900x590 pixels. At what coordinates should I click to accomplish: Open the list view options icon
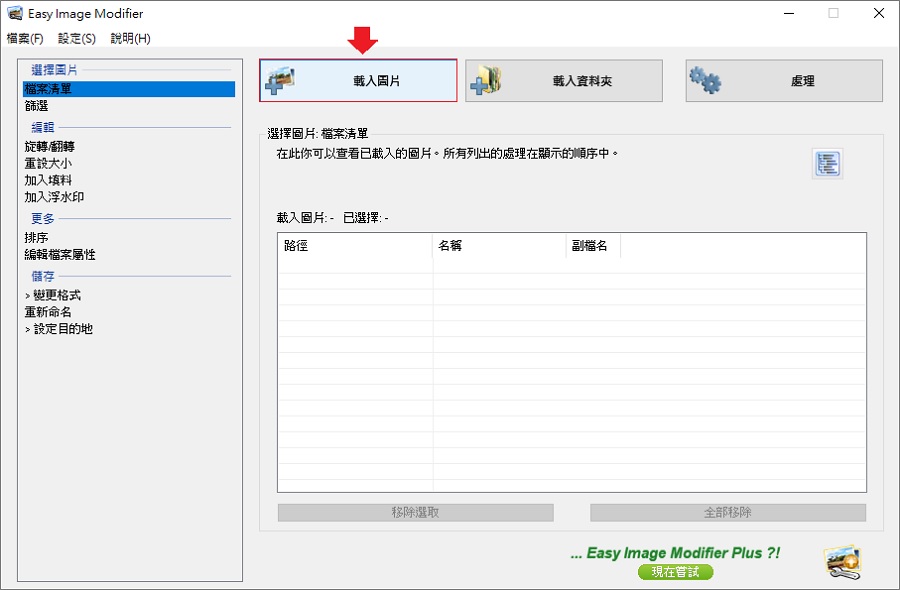coord(827,164)
